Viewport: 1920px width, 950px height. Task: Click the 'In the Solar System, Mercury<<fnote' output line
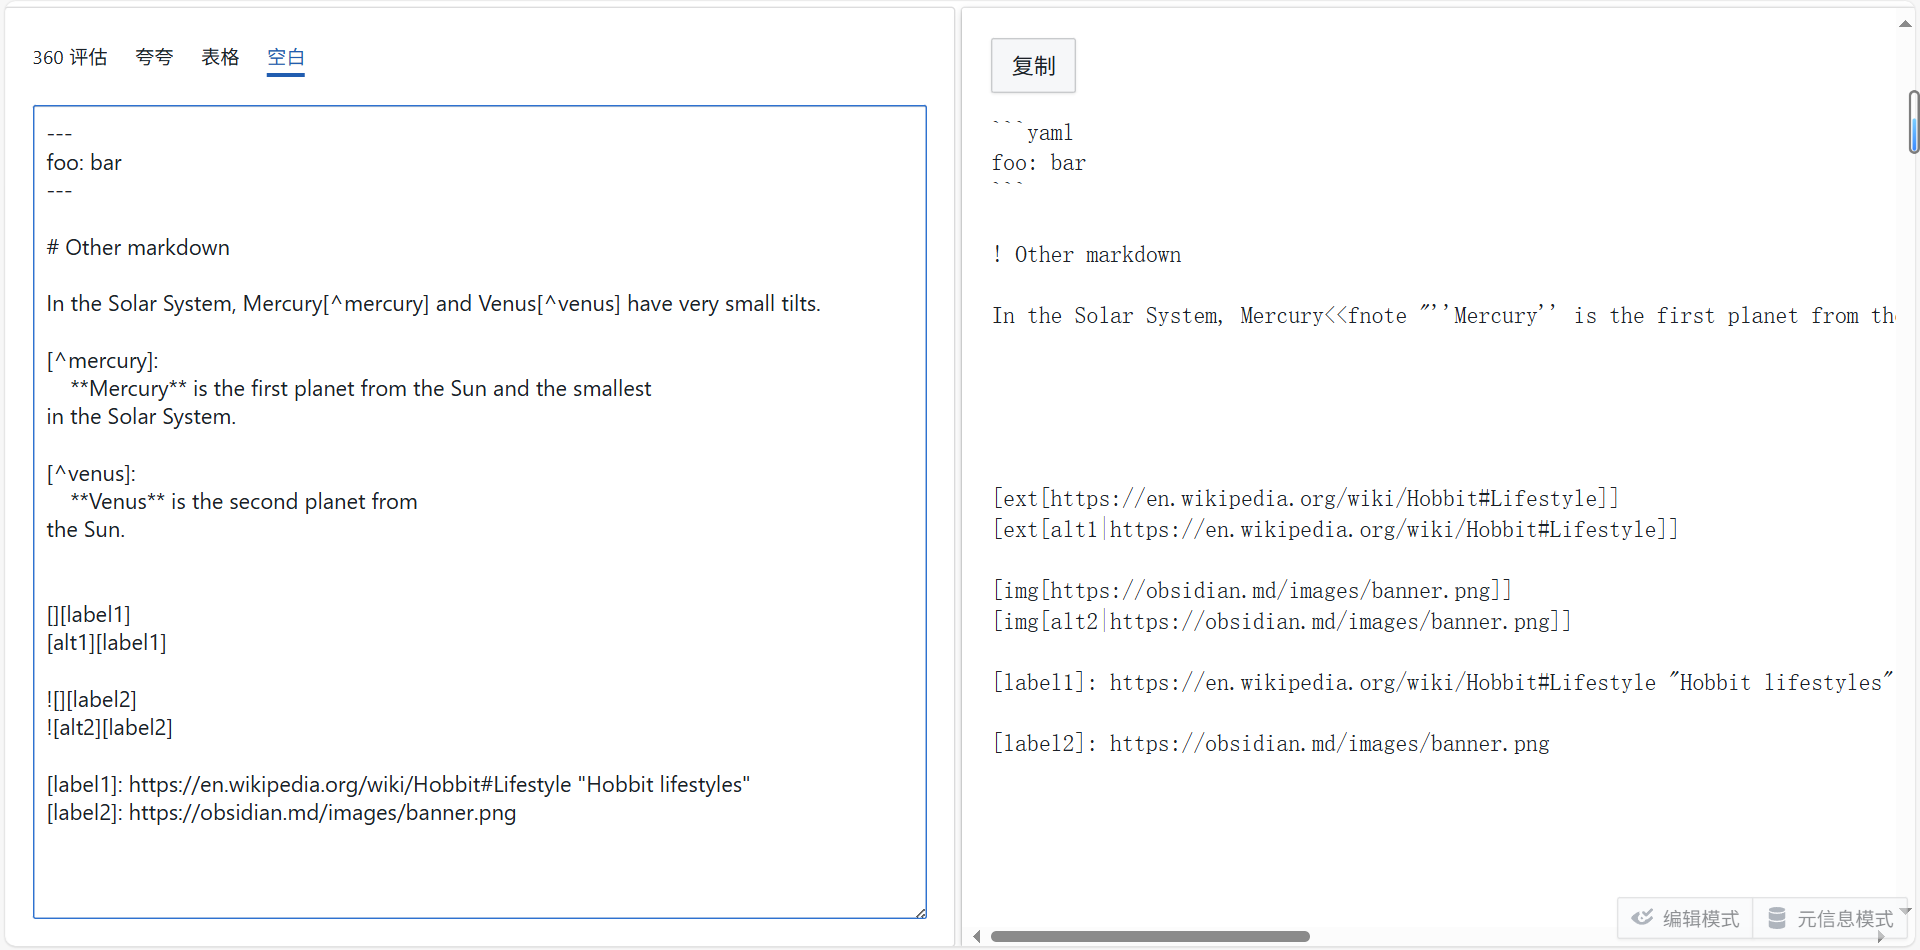coord(1444,316)
